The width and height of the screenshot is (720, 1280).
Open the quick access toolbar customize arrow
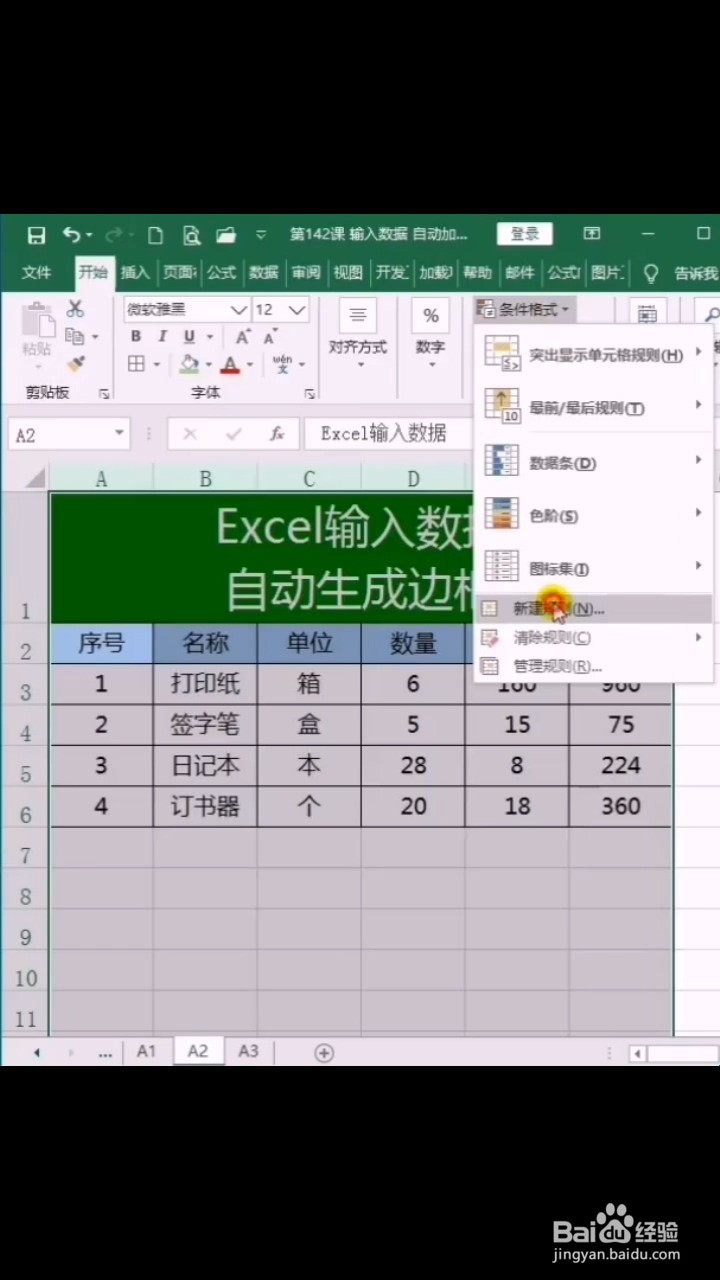coord(261,235)
